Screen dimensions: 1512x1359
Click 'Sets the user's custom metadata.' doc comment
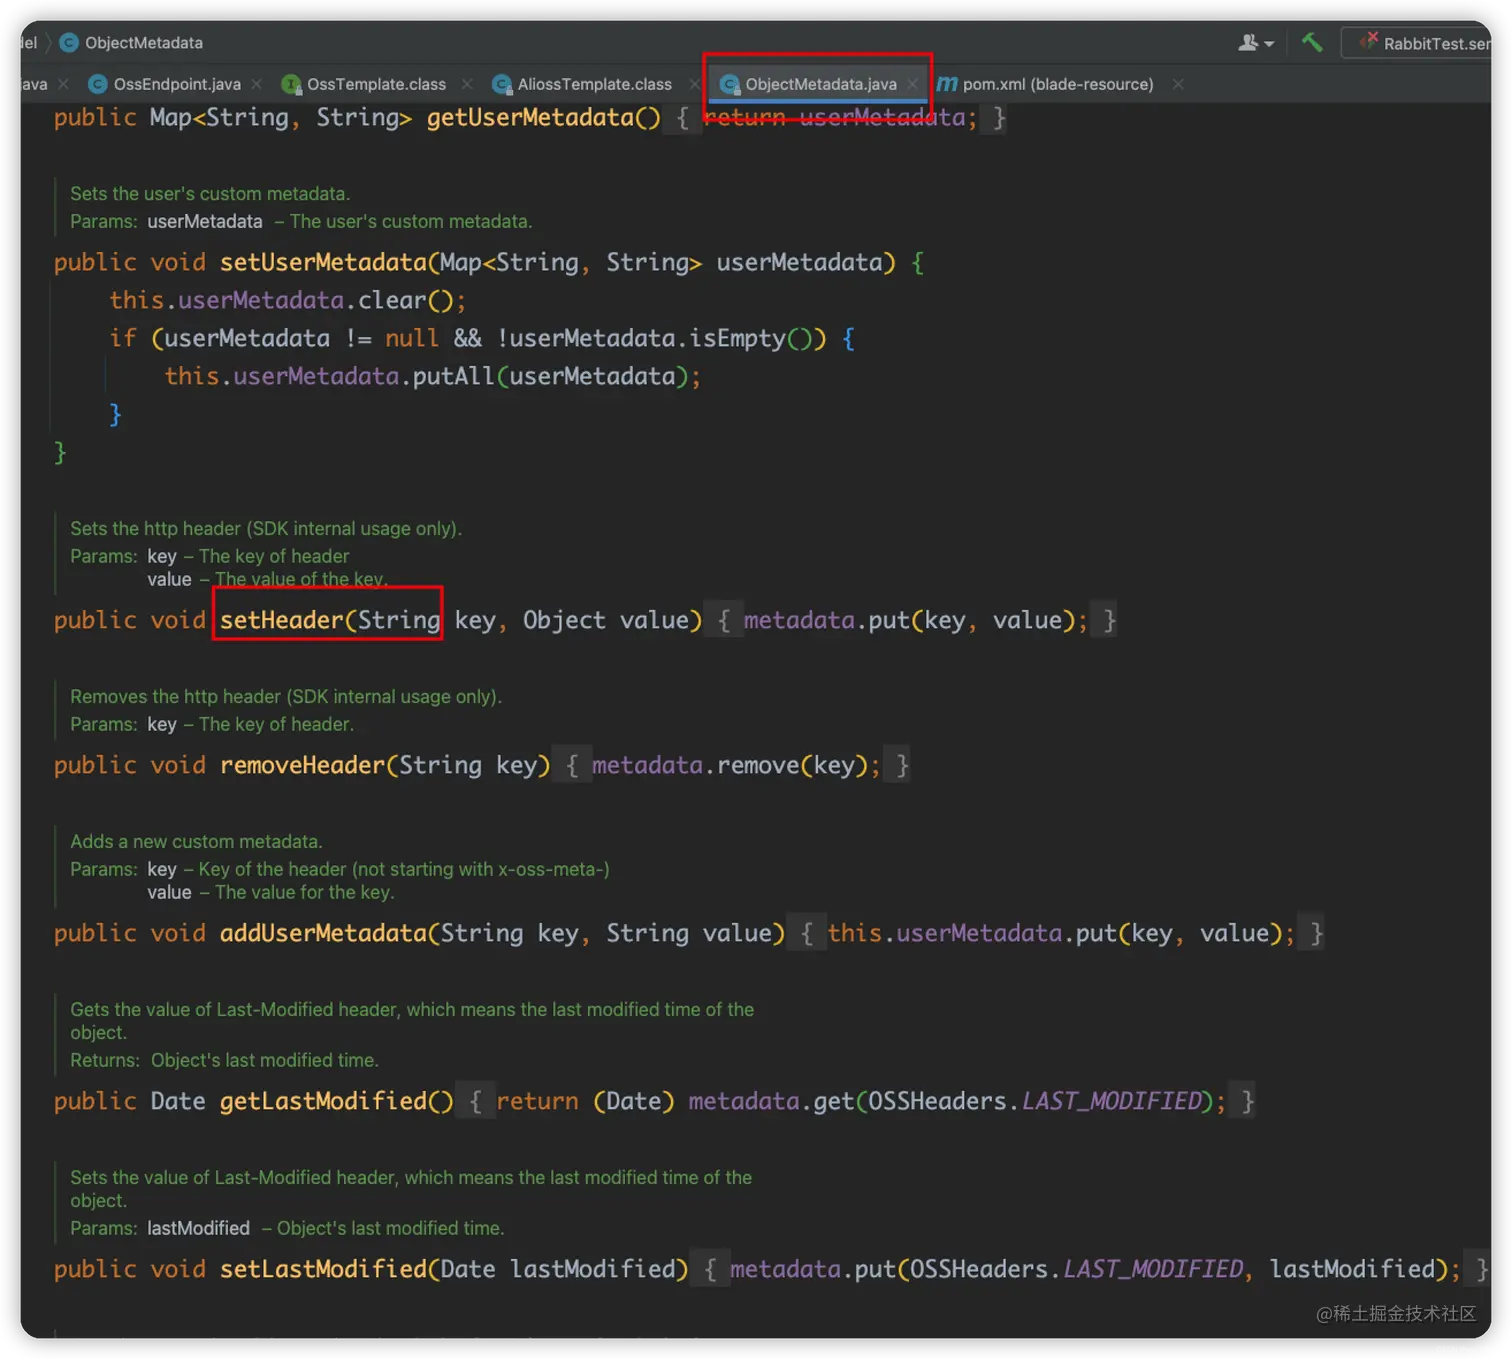pyautogui.click(x=210, y=194)
